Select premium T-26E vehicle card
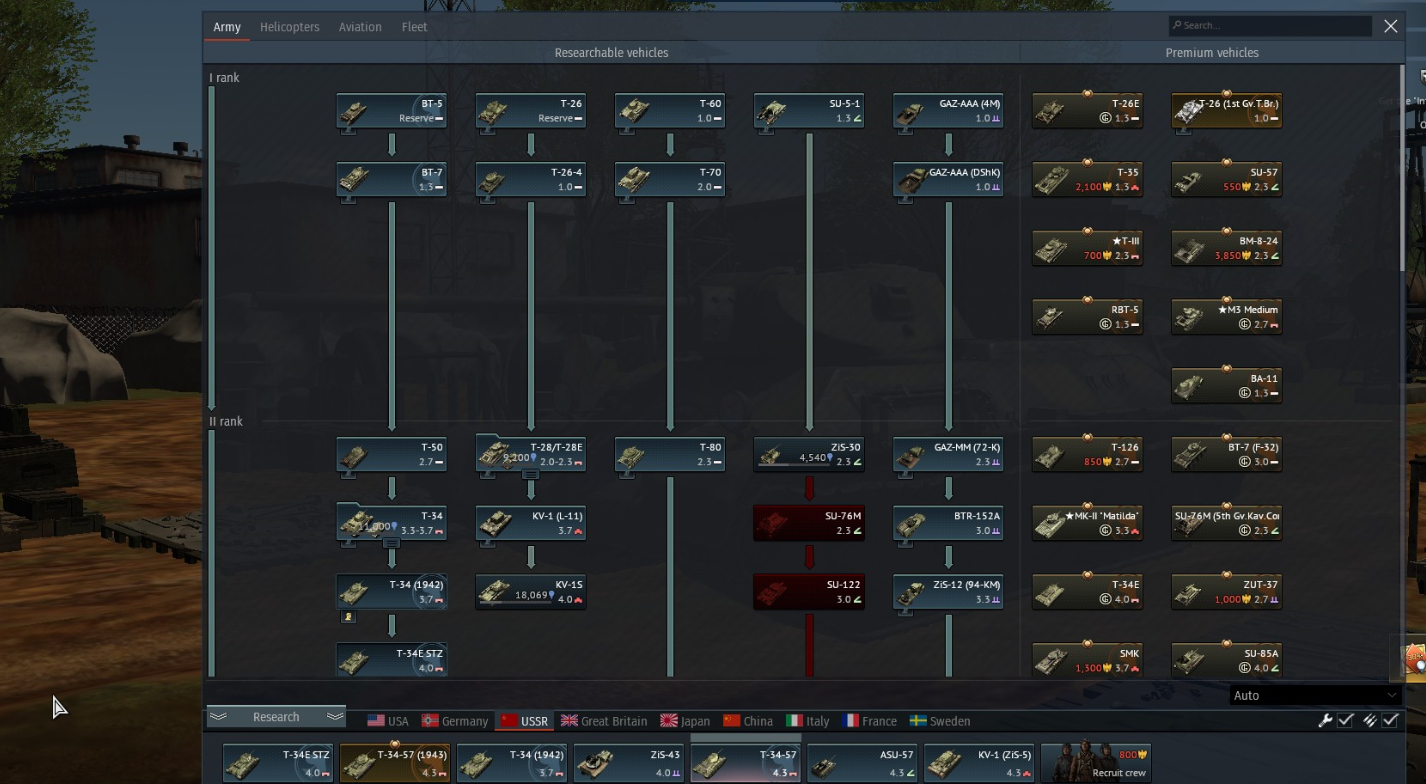This screenshot has height=784, width=1426. point(1087,111)
